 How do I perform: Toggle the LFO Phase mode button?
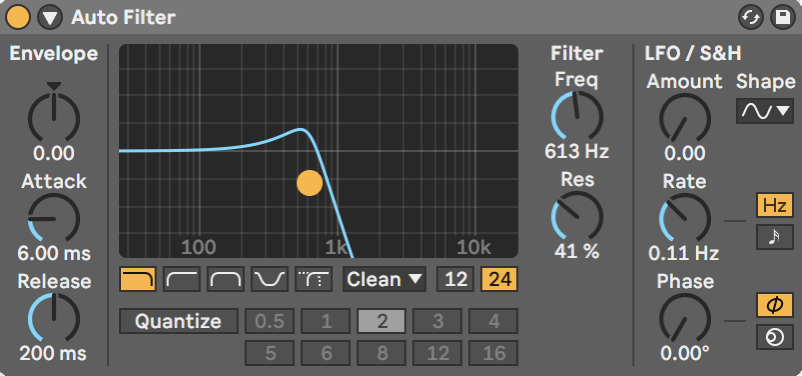coord(774,305)
